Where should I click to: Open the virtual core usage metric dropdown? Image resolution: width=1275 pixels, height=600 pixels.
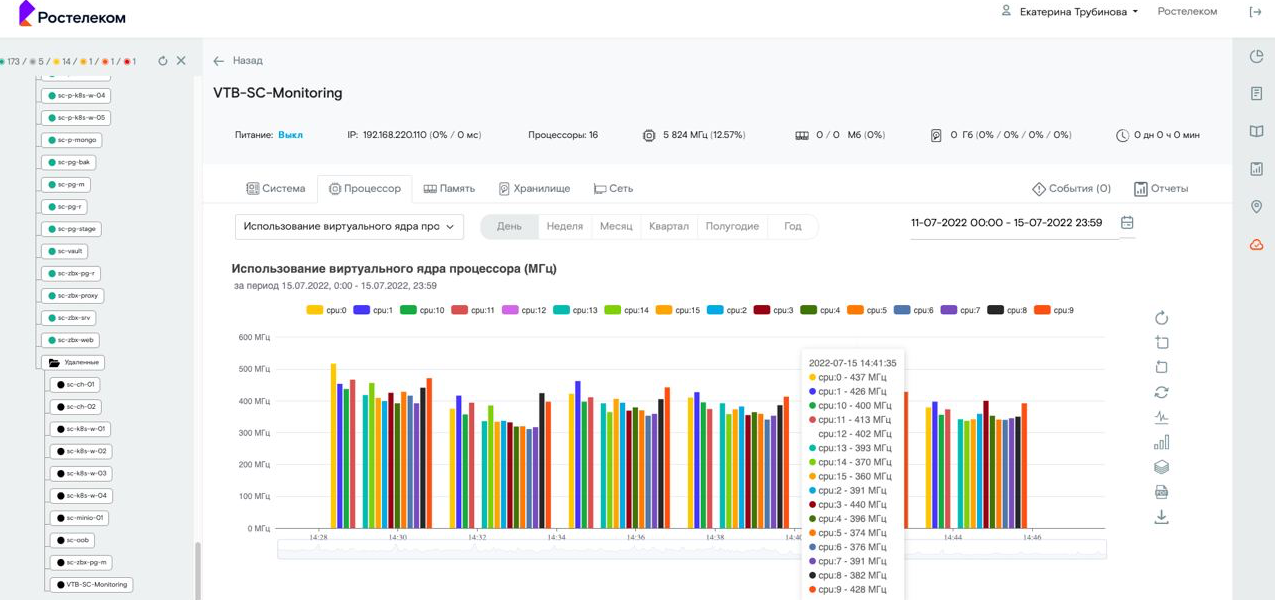tap(349, 227)
